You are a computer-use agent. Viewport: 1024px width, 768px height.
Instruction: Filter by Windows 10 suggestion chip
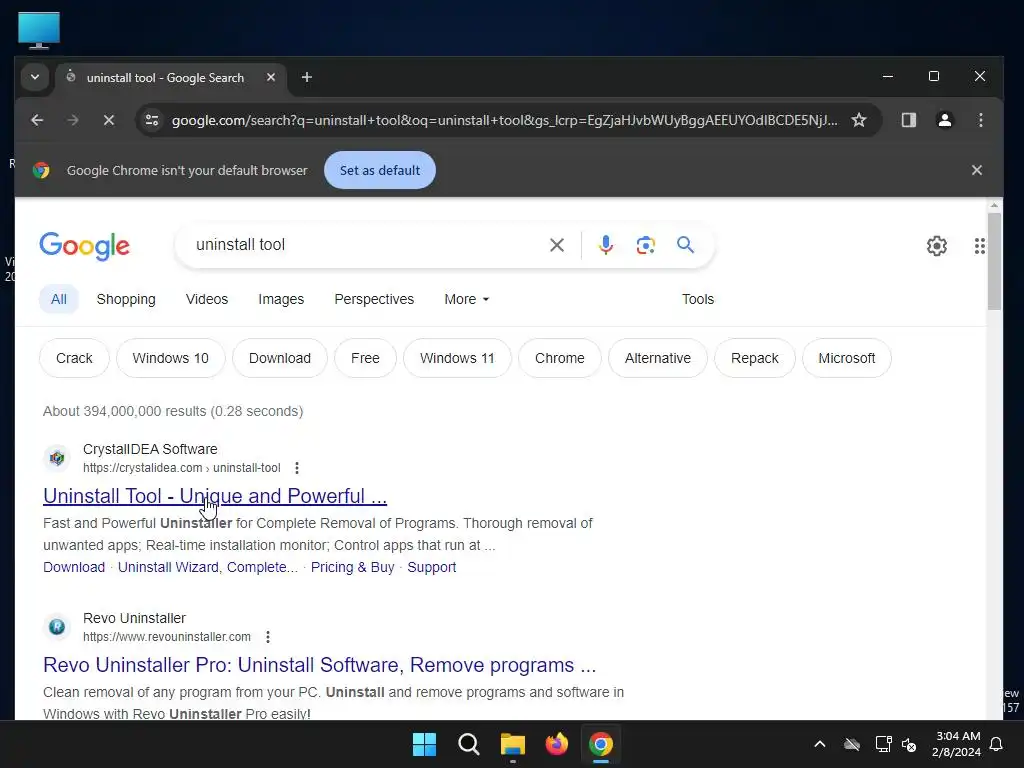click(170, 358)
